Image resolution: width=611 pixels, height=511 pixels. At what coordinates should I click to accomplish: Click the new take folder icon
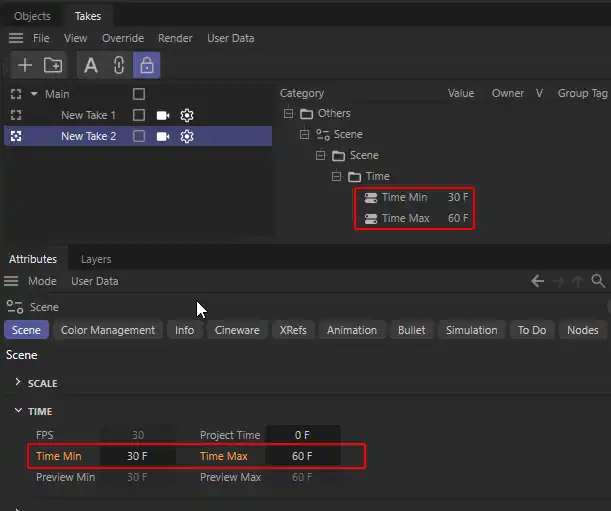coord(53,65)
